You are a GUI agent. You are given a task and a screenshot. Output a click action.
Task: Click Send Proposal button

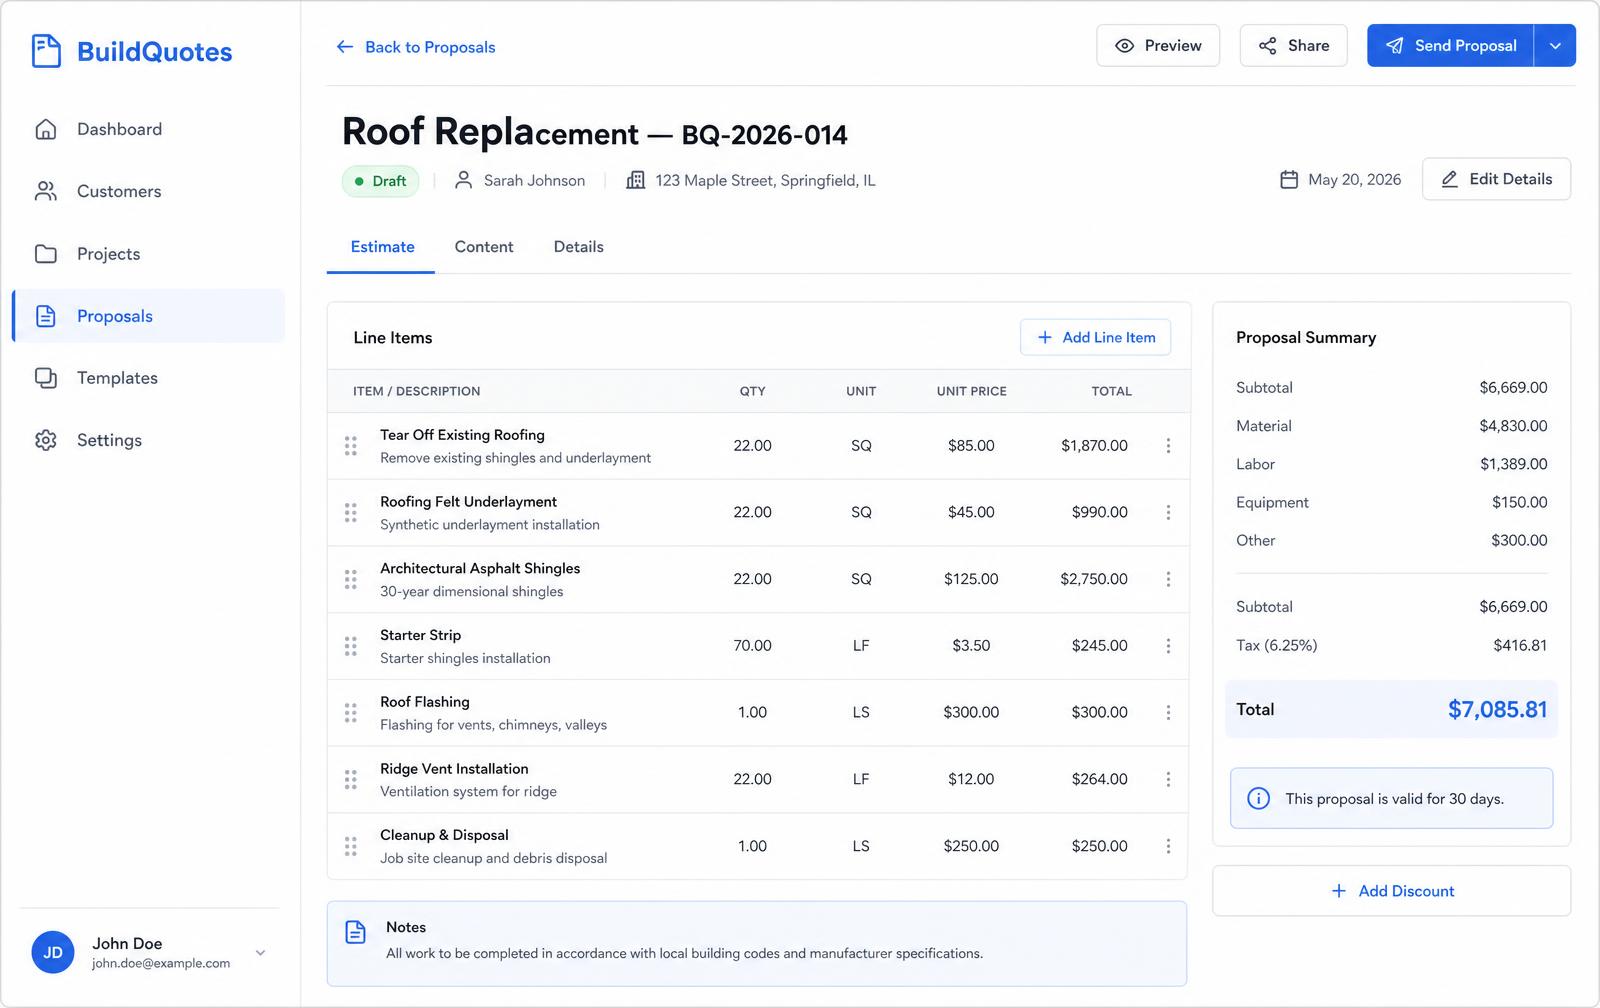pyautogui.click(x=1450, y=46)
